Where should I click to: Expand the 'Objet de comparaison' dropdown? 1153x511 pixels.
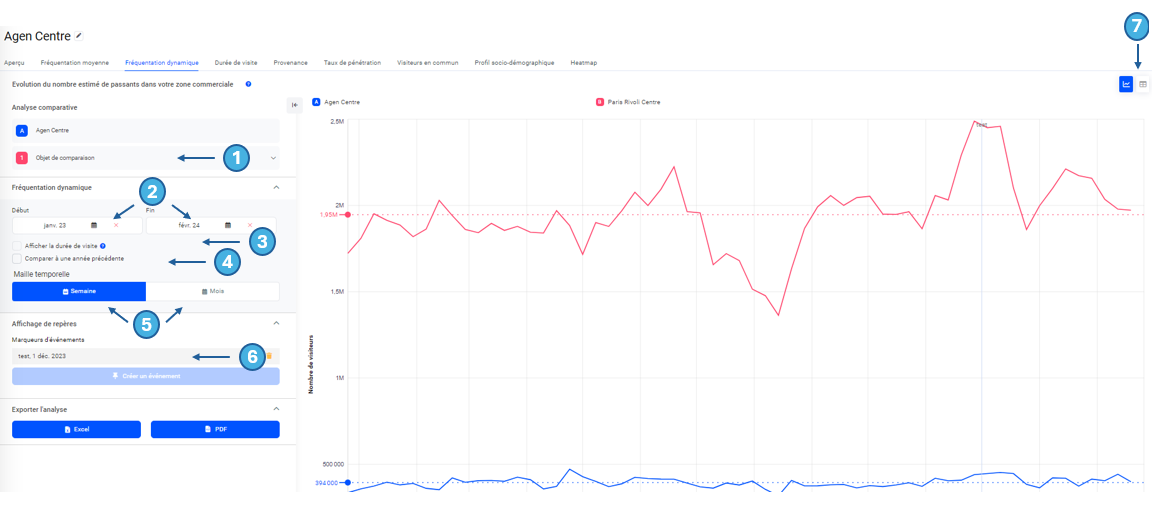[x=273, y=158]
